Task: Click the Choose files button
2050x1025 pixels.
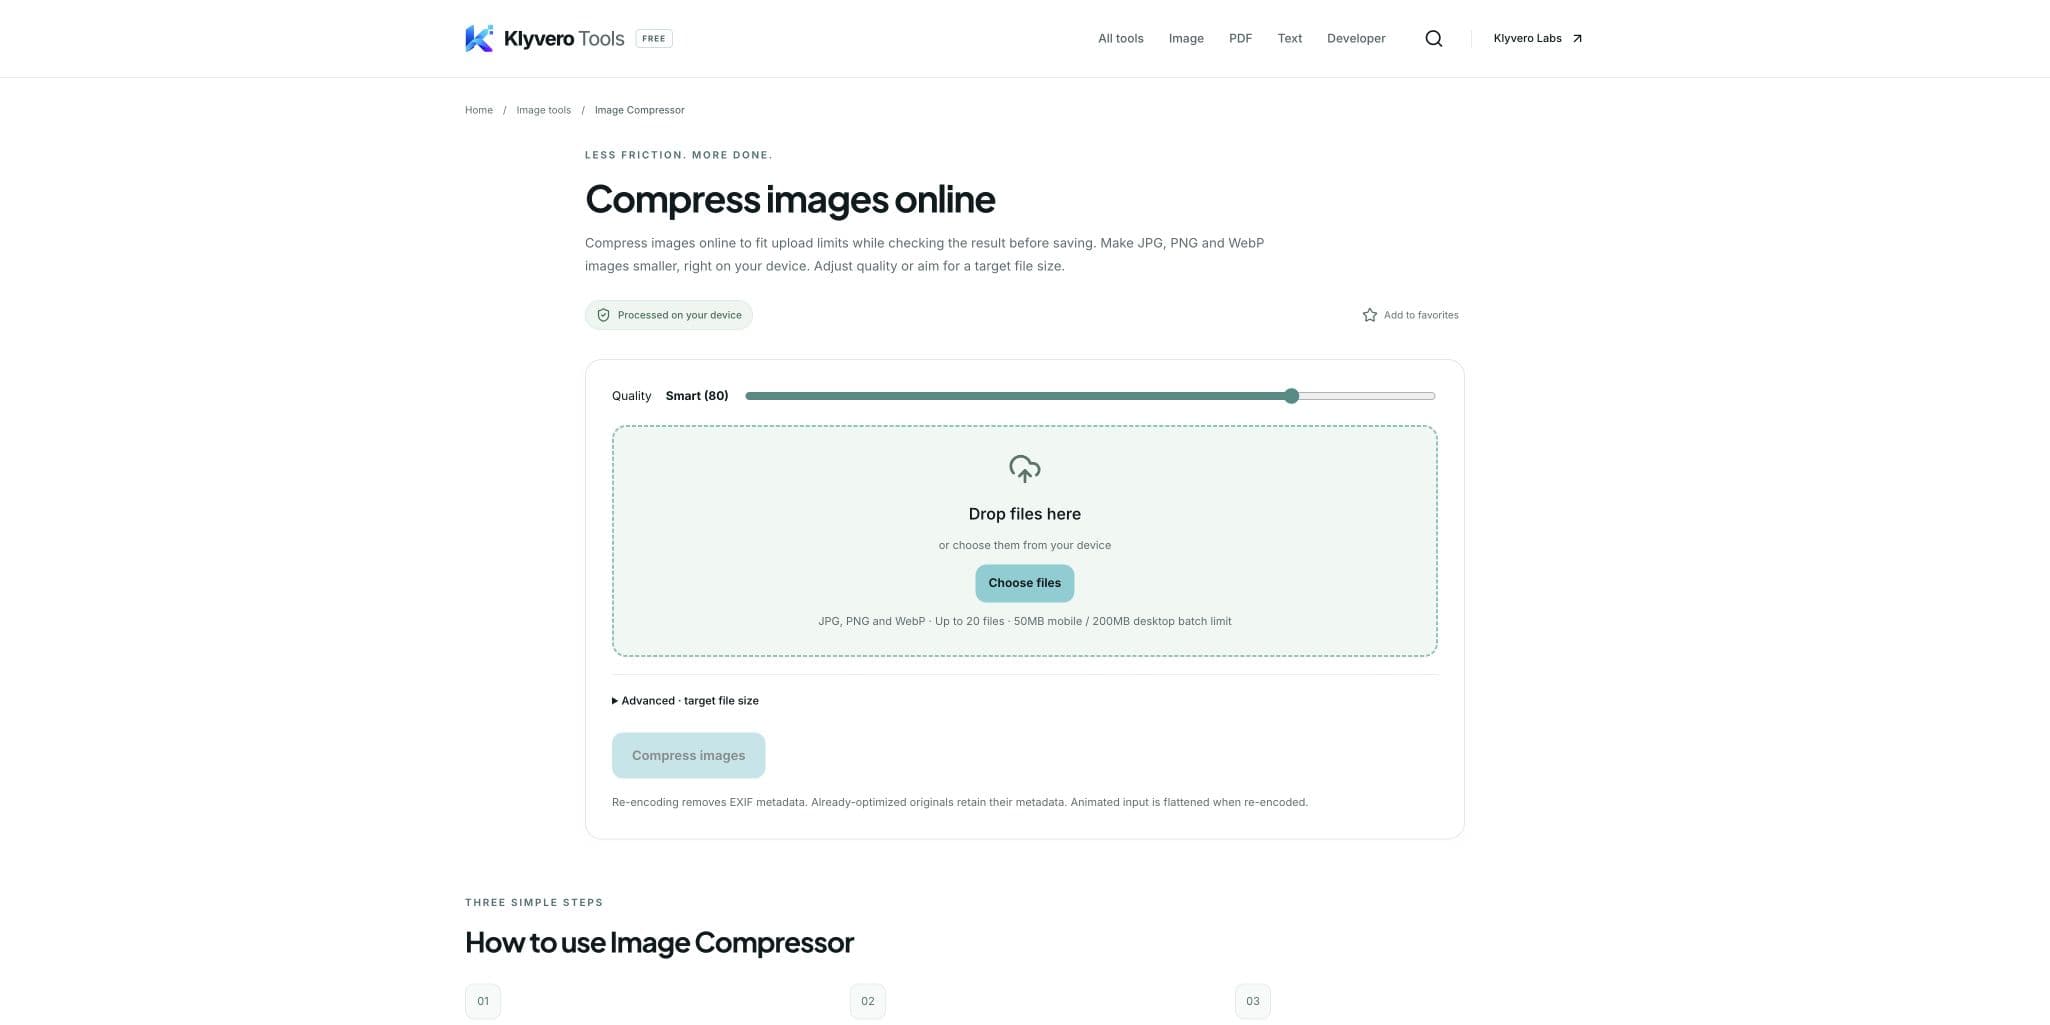Action: point(1024,583)
